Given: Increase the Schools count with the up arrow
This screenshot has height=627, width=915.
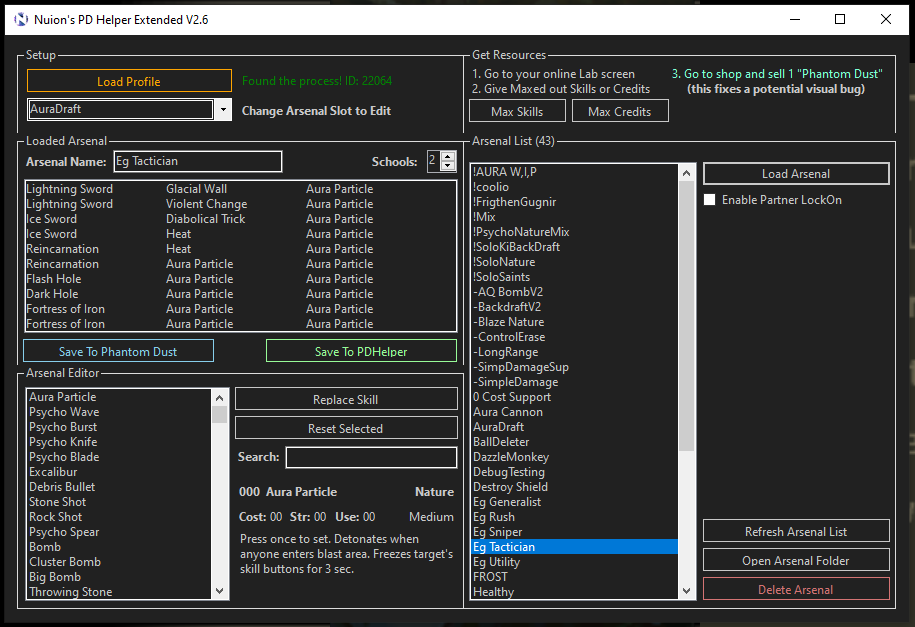Looking at the screenshot, I should coord(448,156).
